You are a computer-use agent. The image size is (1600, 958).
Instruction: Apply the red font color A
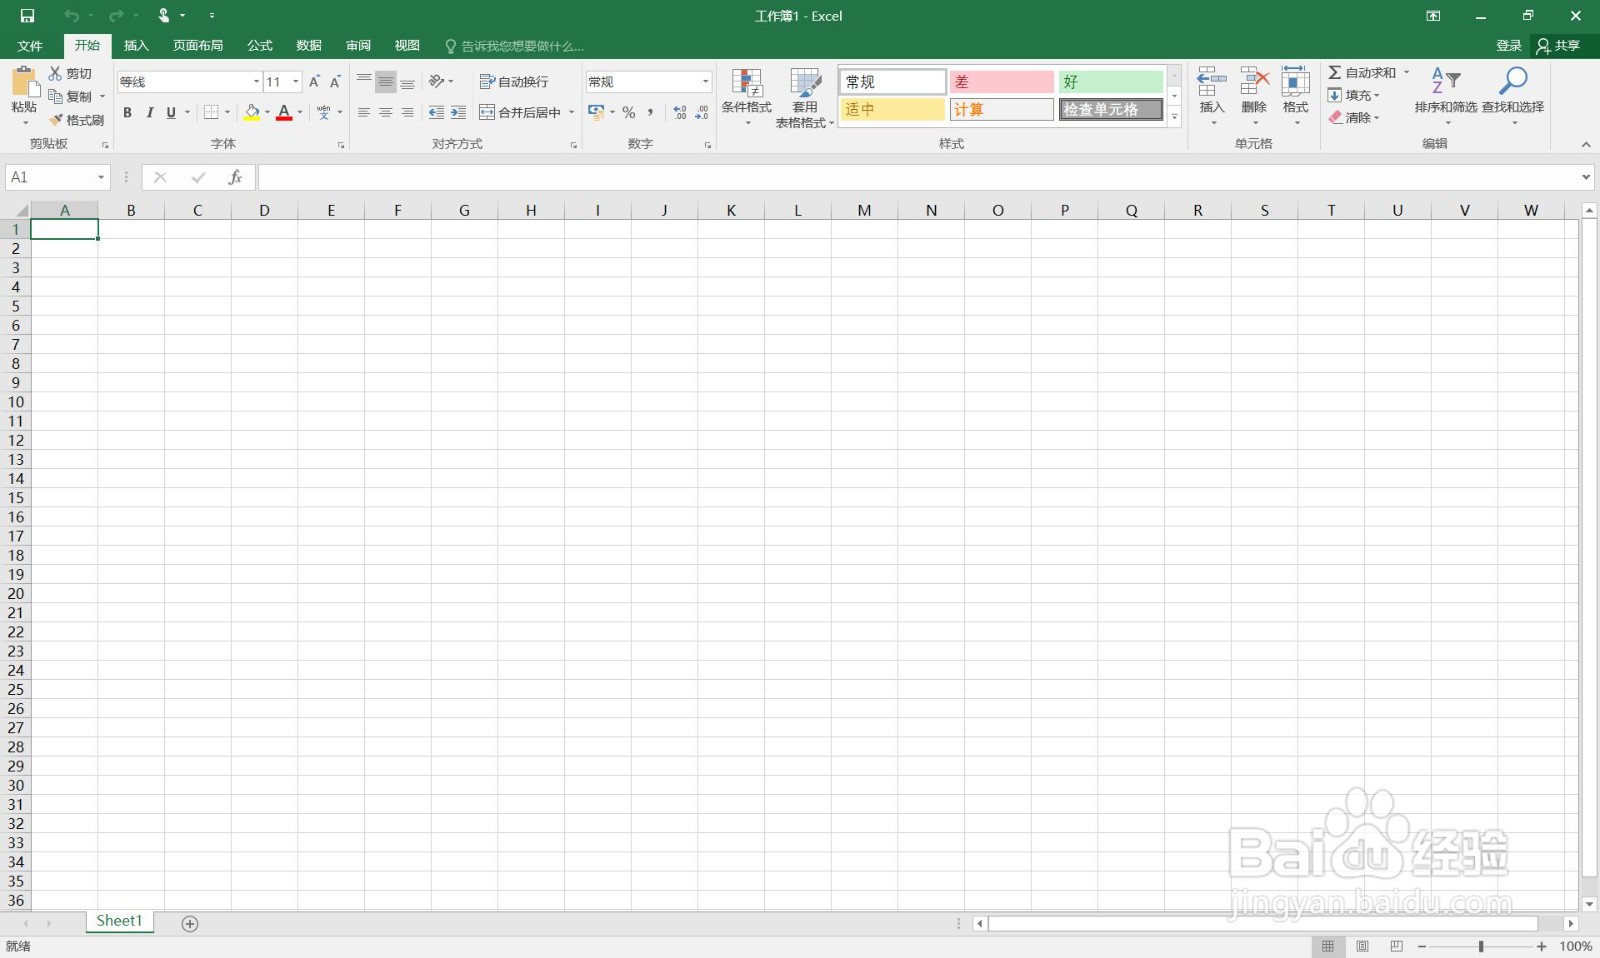284,113
